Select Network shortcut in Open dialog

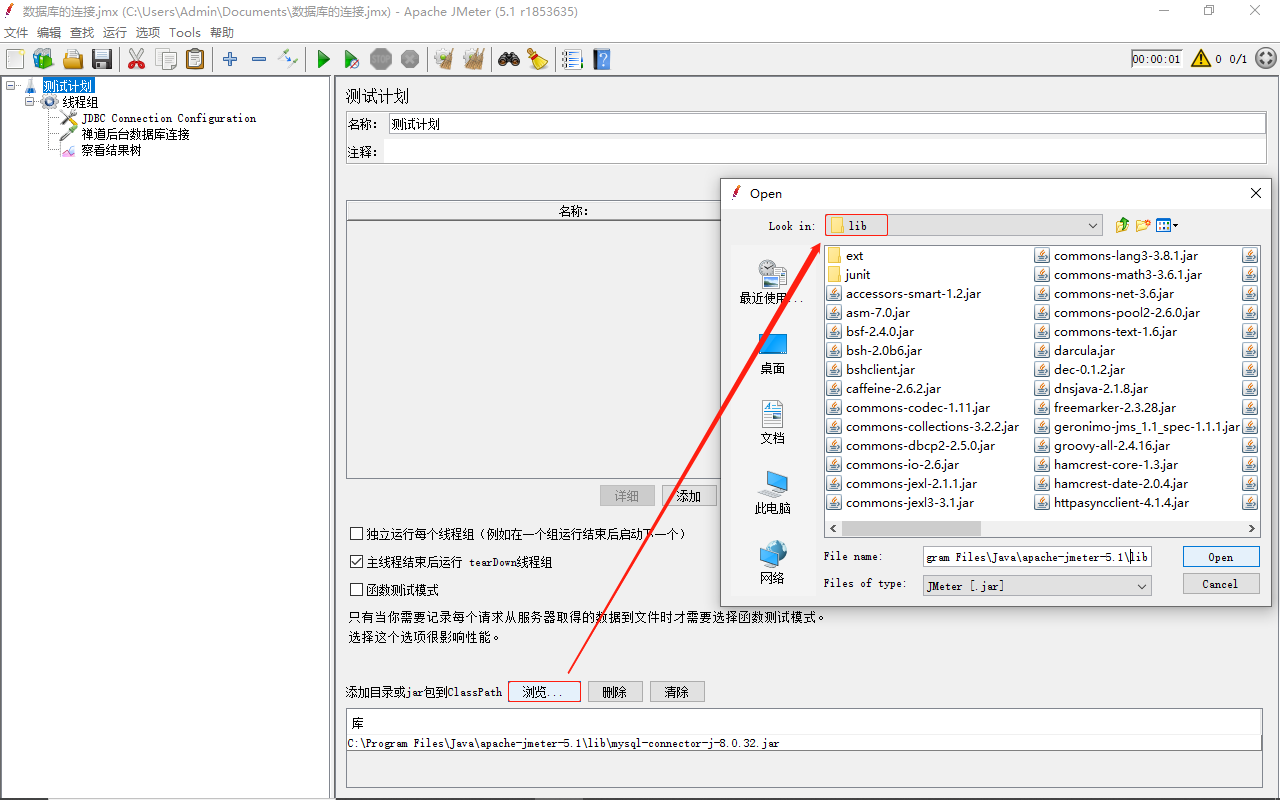[x=772, y=562]
